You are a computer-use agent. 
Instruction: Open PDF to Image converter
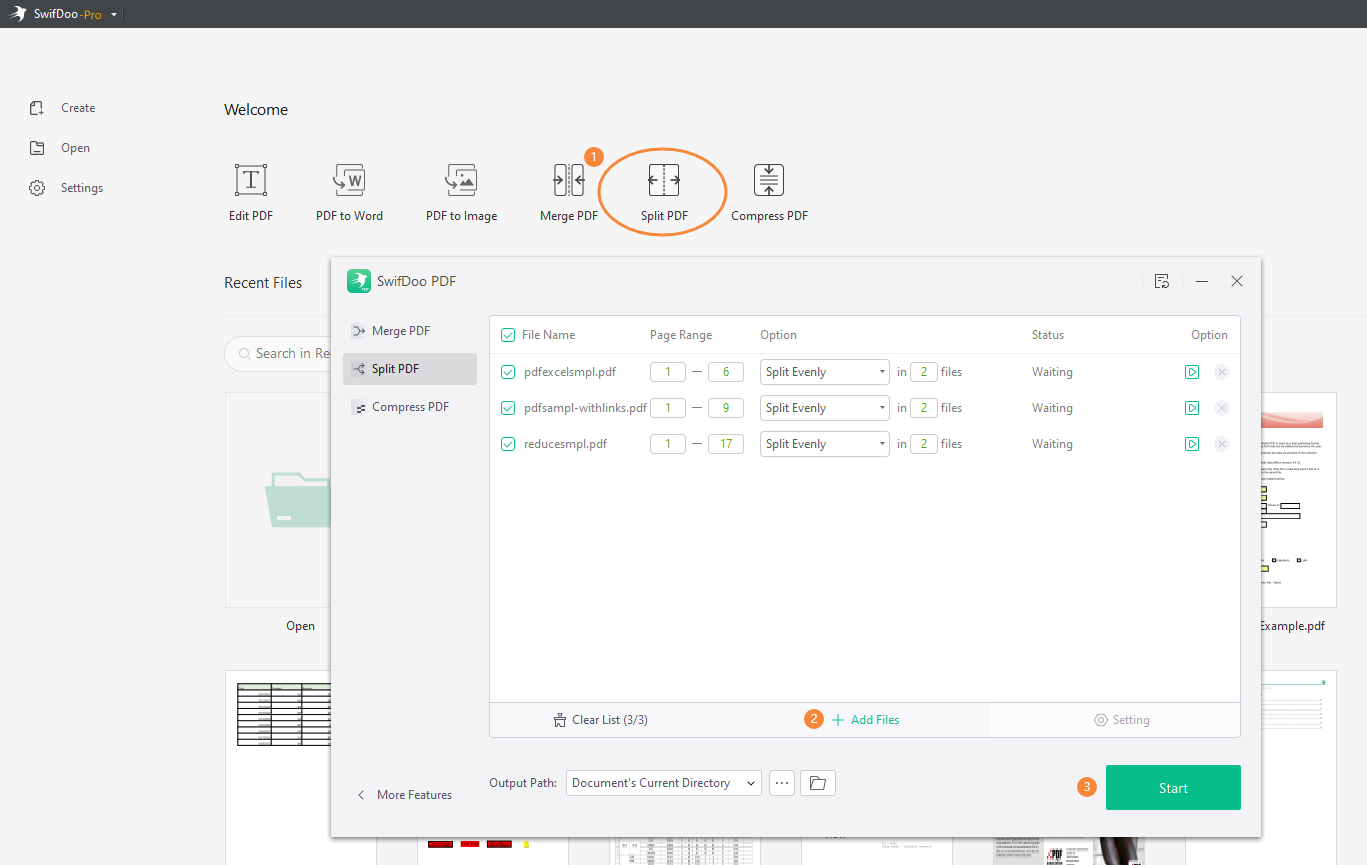pos(461,193)
